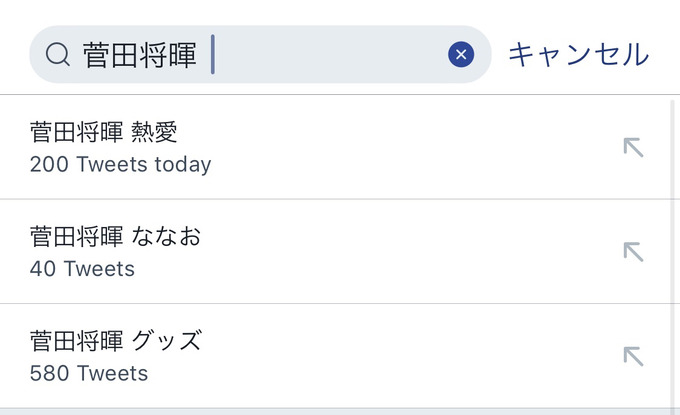
Task: Click the 580 Tweets count label
Action: [x=88, y=373]
